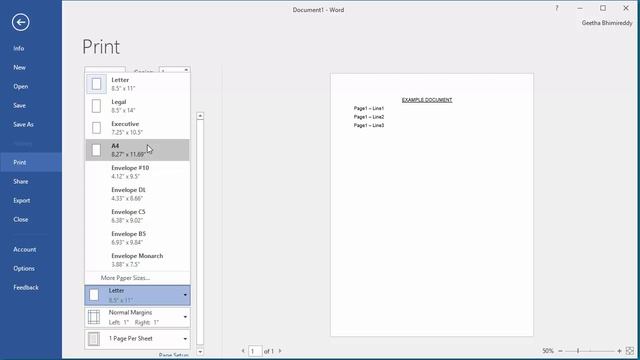The height and width of the screenshot is (360, 640).
Task: Choose Envelope #10 paper size
Action: 137,172
